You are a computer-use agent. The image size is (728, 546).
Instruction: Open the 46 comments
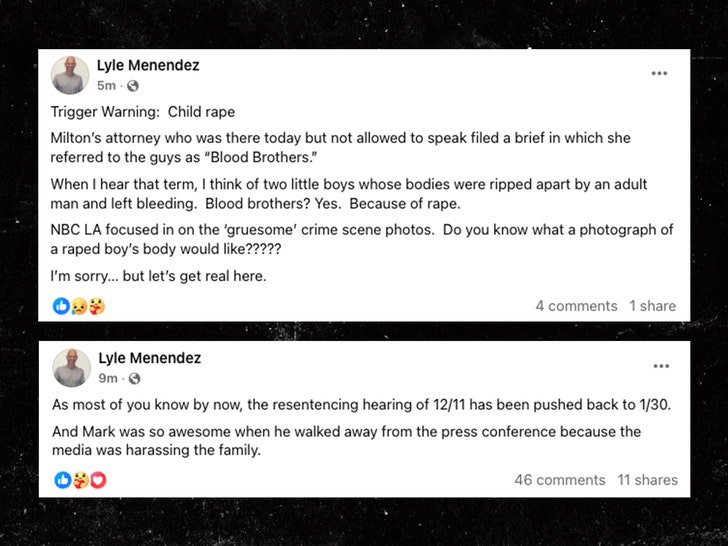pyautogui.click(x=560, y=480)
